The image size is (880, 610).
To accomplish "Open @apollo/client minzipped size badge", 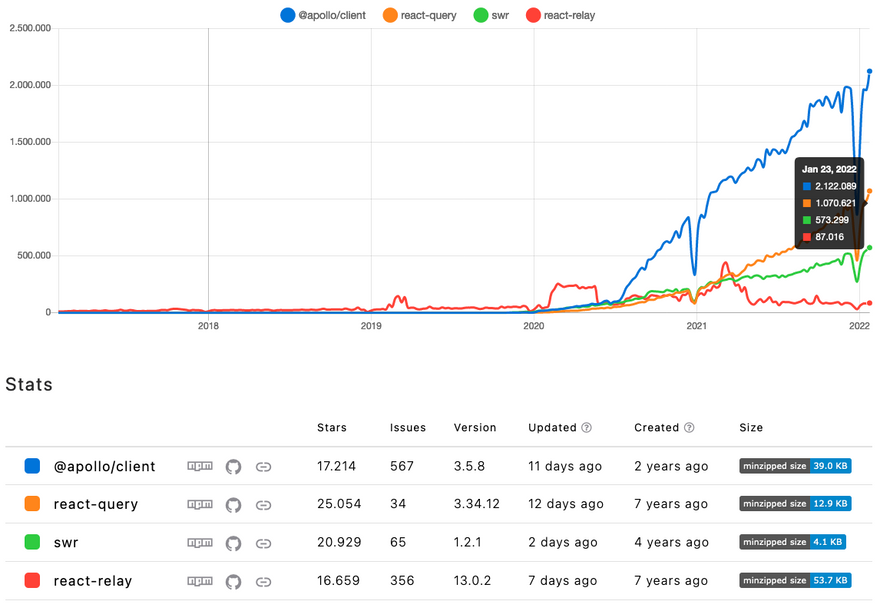I will click(x=795, y=466).
